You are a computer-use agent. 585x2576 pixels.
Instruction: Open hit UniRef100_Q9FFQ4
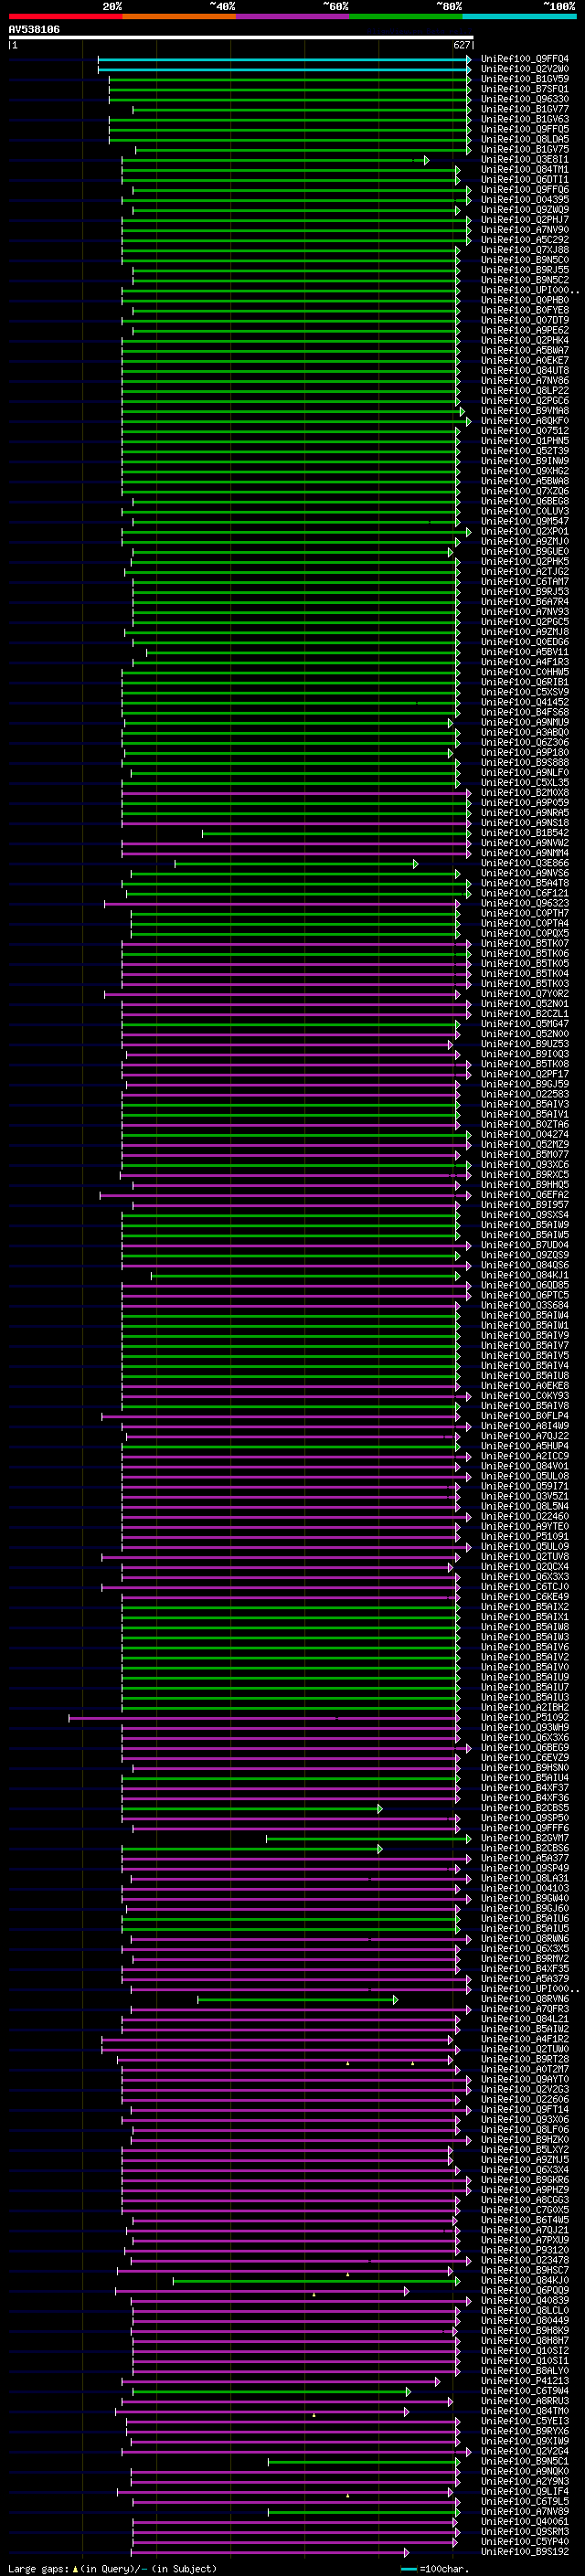pyautogui.click(x=525, y=59)
